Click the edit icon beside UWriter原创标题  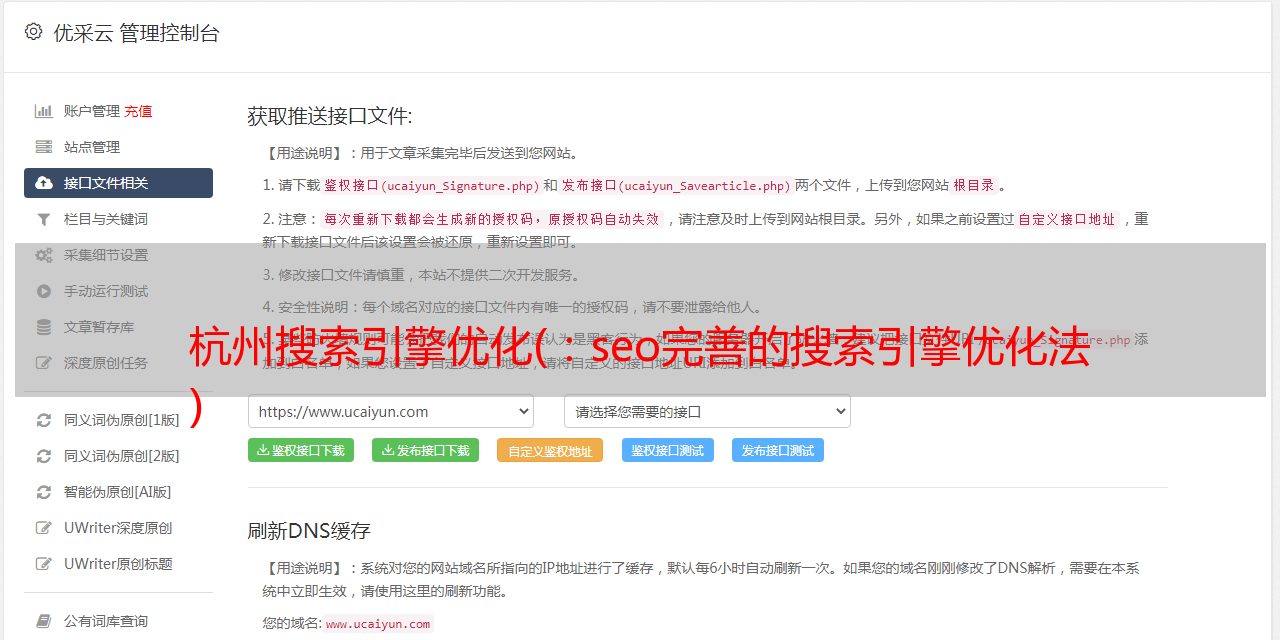pos(44,564)
